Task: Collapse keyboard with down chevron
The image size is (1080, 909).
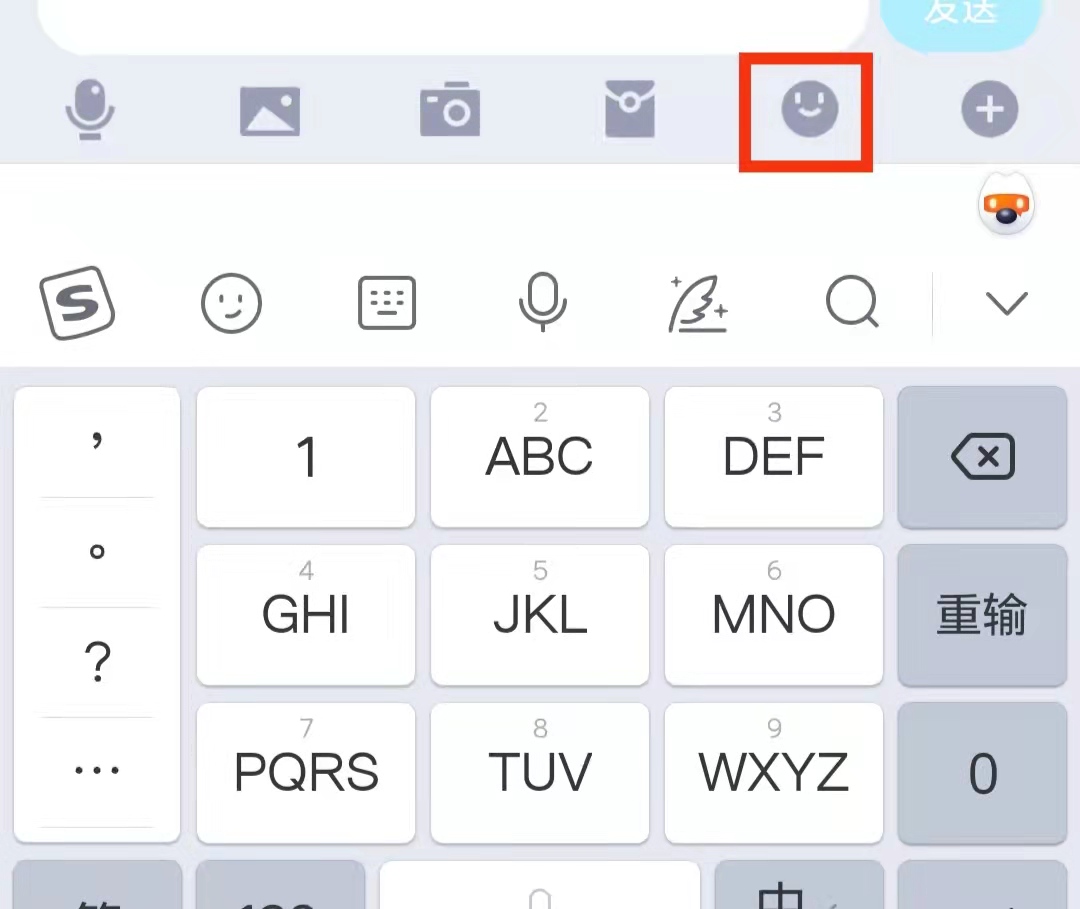Action: click(x=1006, y=303)
